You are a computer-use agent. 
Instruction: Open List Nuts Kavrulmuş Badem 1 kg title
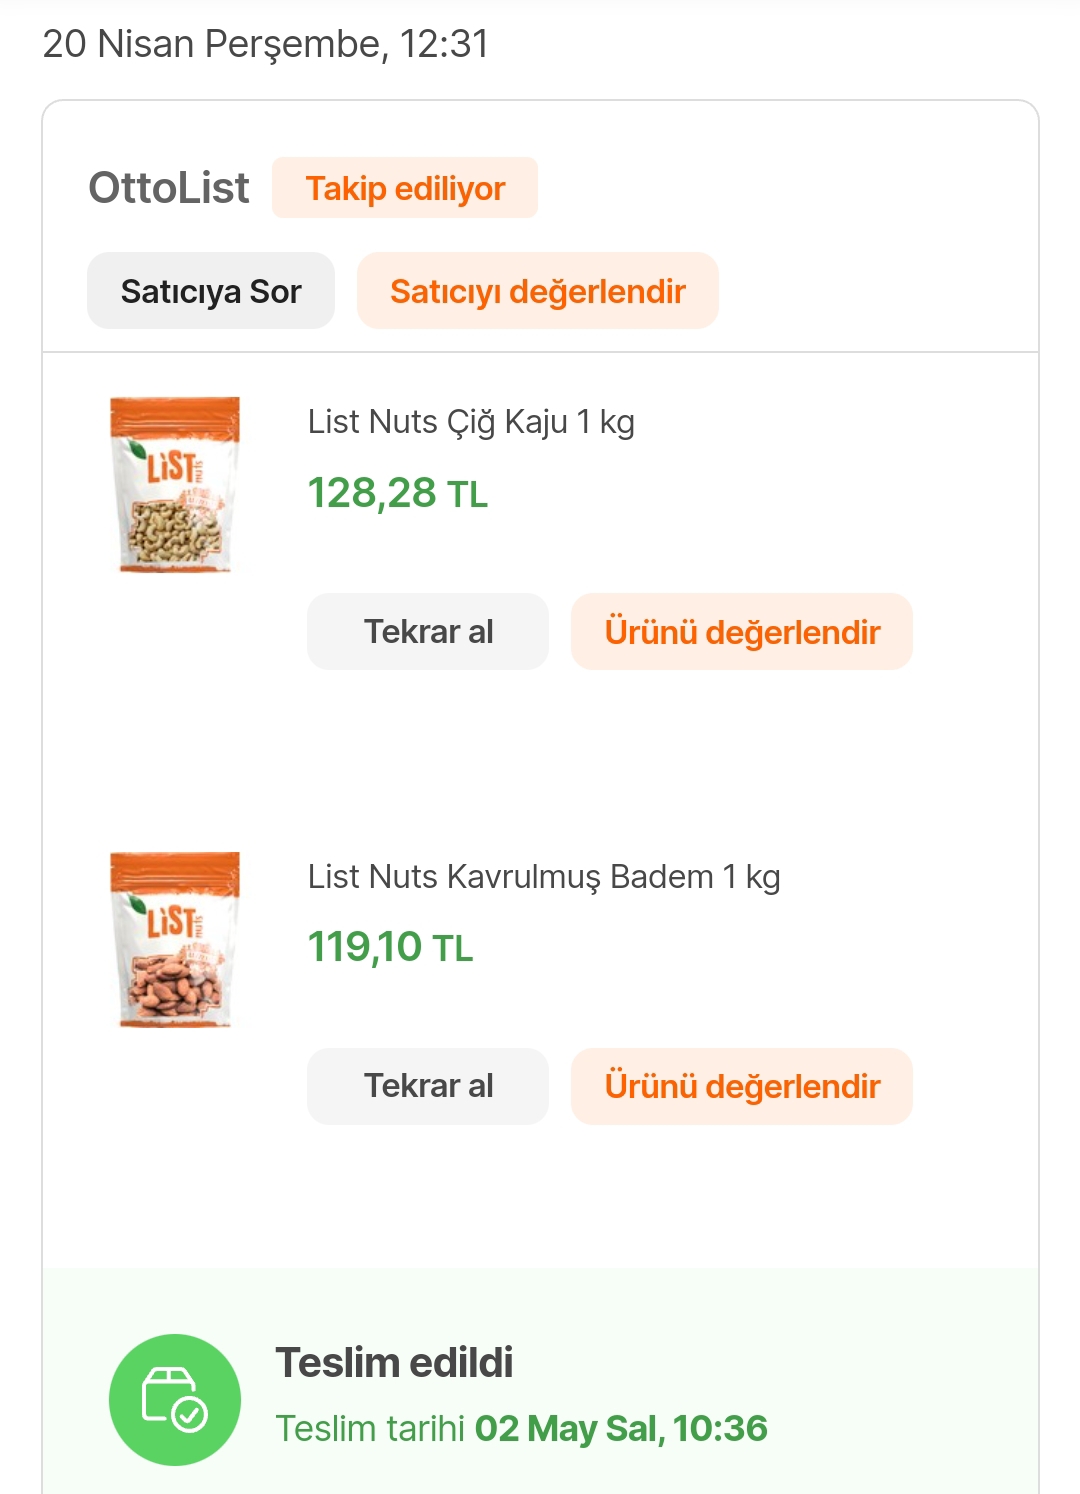[x=544, y=877]
